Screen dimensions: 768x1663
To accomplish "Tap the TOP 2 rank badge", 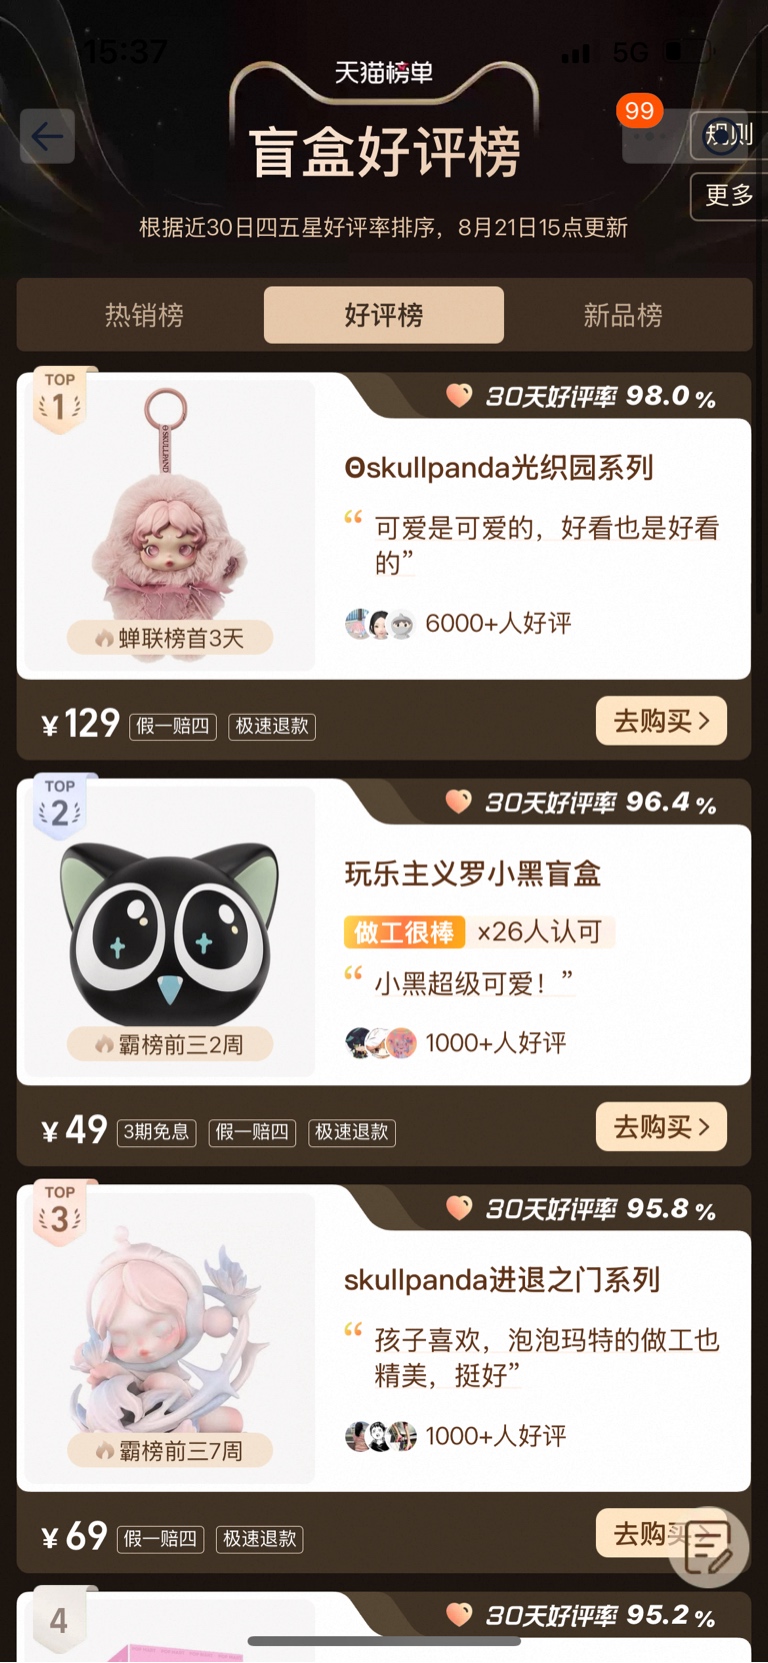I will [x=59, y=805].
